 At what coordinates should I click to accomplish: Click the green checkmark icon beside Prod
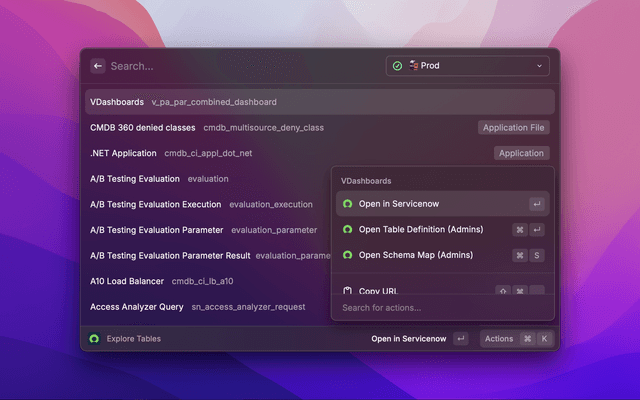[397, 66]
